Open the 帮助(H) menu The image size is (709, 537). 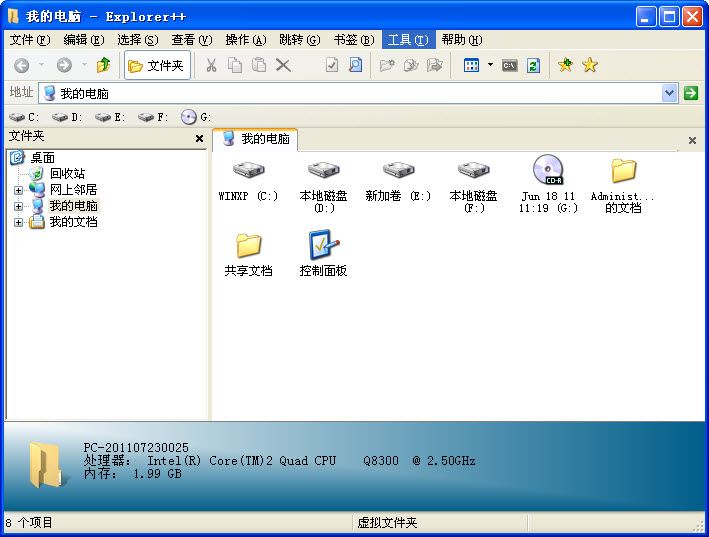(x=462, y=40)
